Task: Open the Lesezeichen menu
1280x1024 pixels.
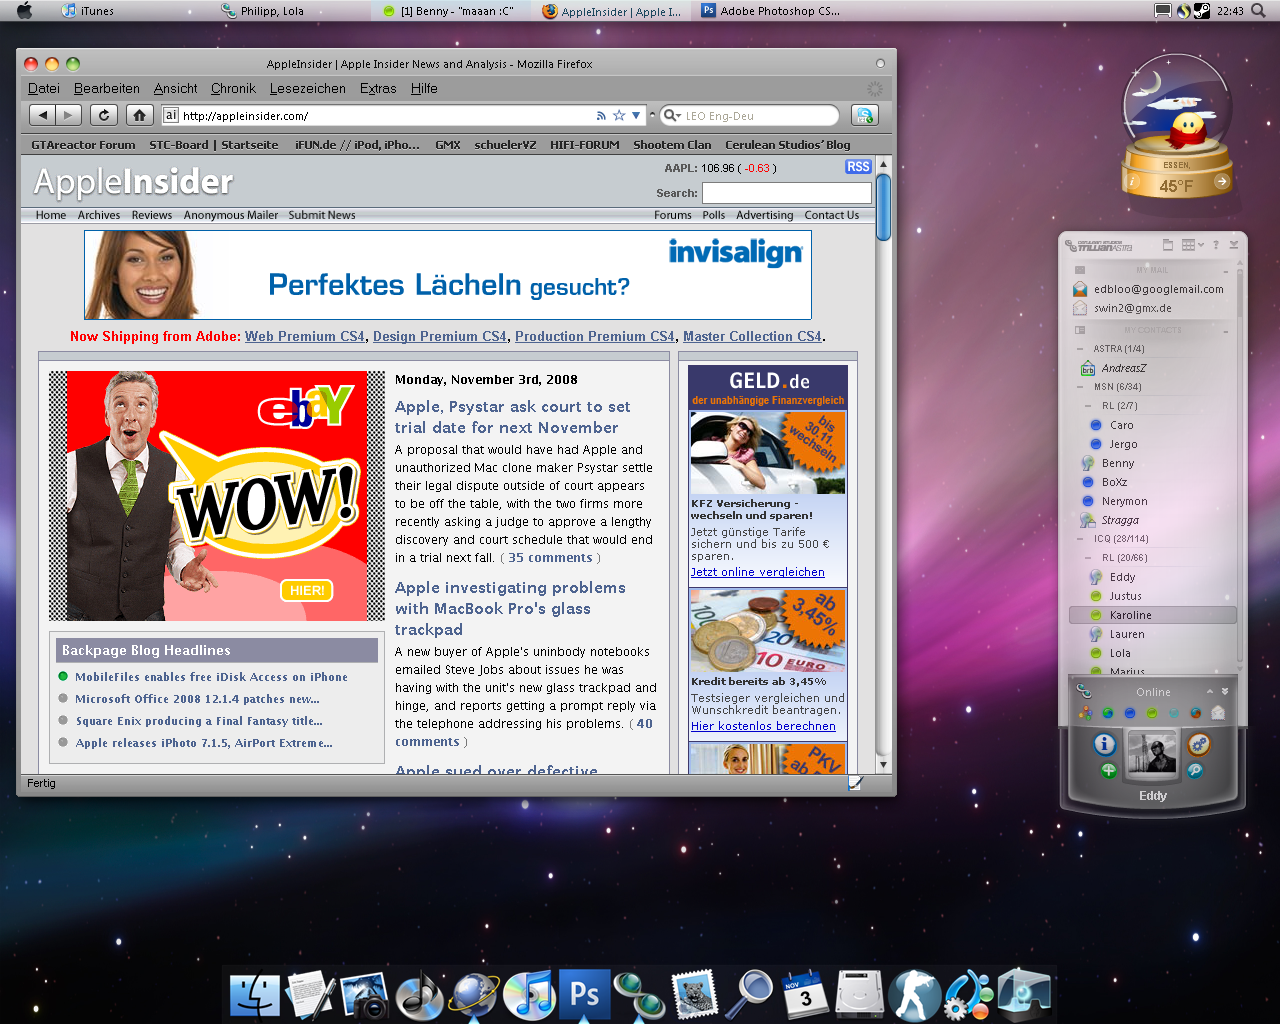Action: [307, 88]
